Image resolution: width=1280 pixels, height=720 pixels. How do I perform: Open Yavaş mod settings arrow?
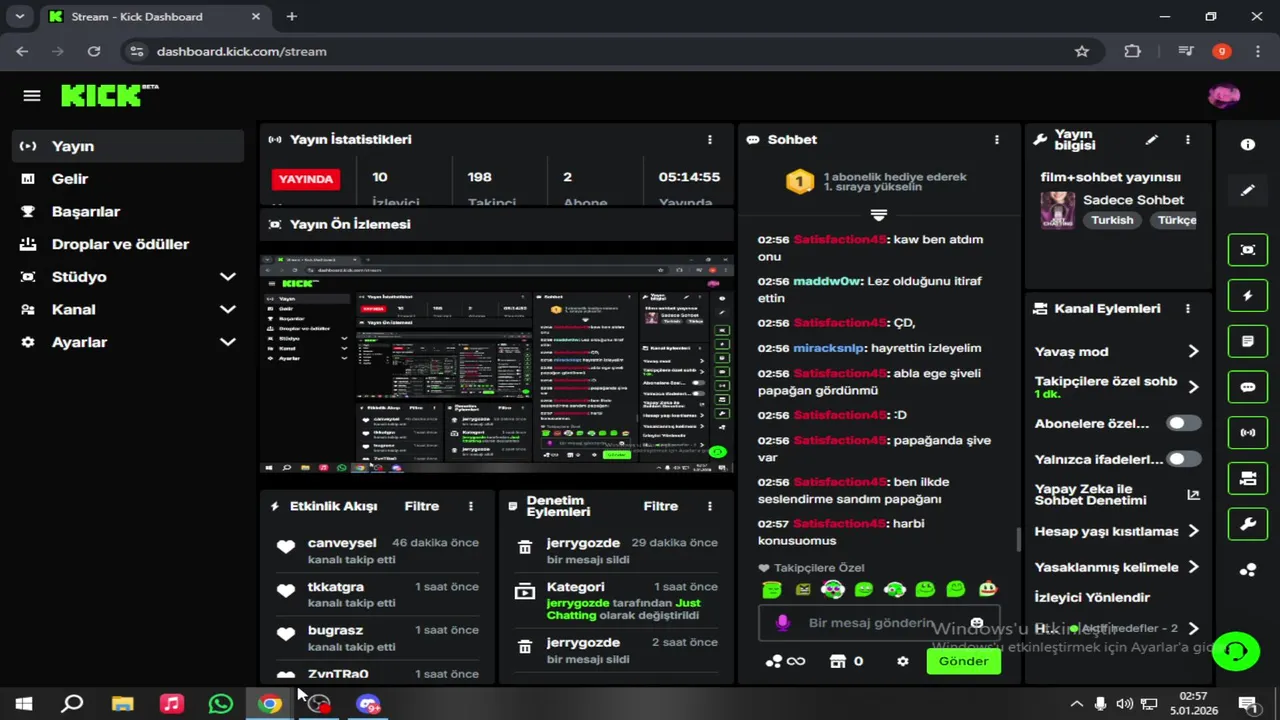click(1193, 351)
